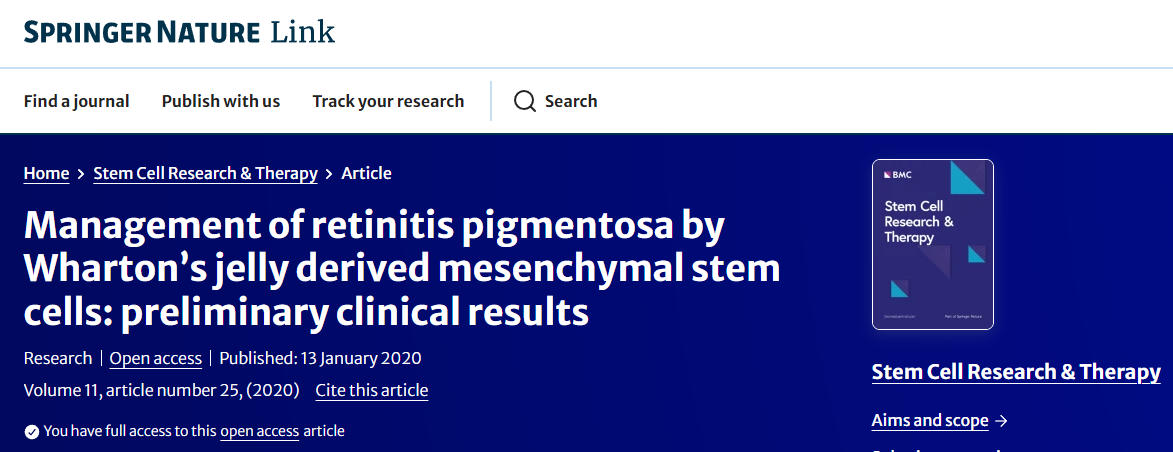Click the arrow beside Aims and scope
The image size is (1173, 452).
(x=1002, y=421)
